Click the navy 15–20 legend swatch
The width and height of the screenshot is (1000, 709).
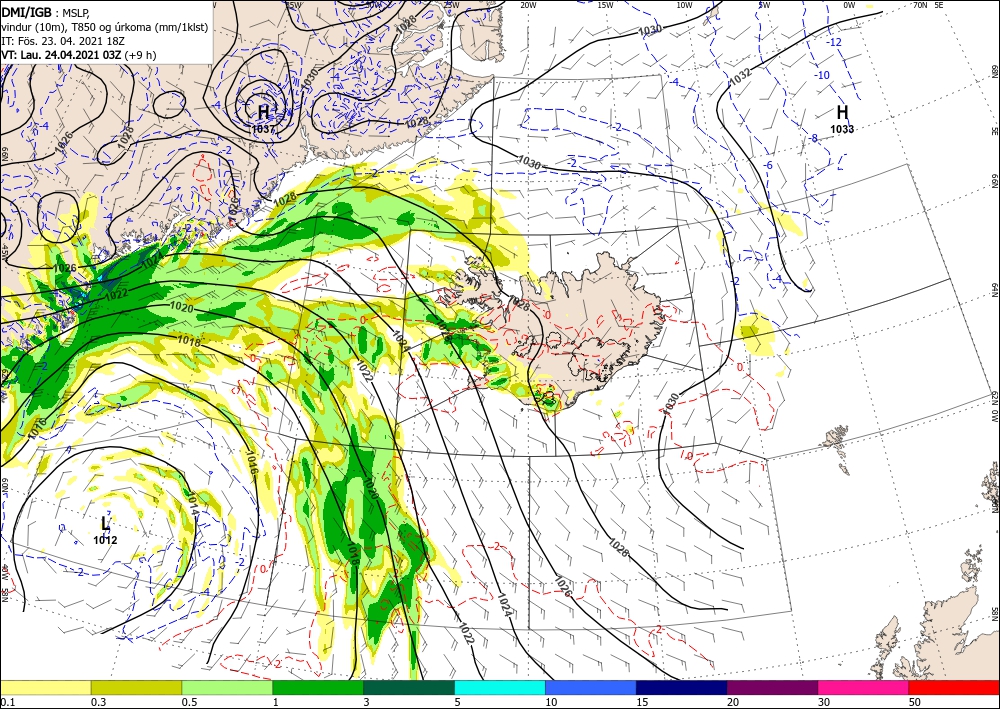682,687
